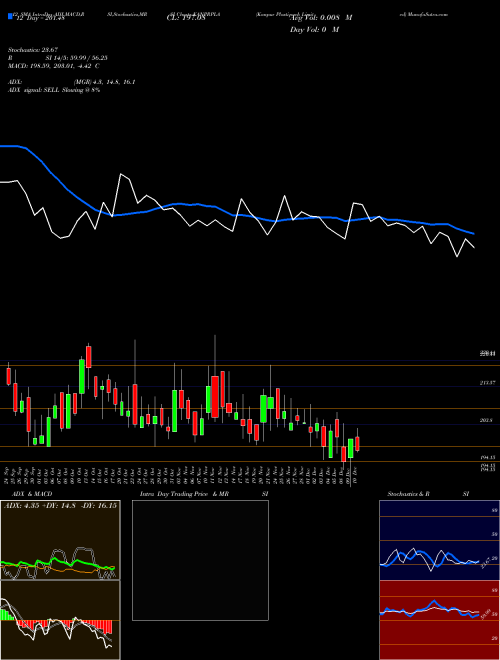Click the Intra Day Trading Price panel title
500x660 pixels.
[204, 494]
